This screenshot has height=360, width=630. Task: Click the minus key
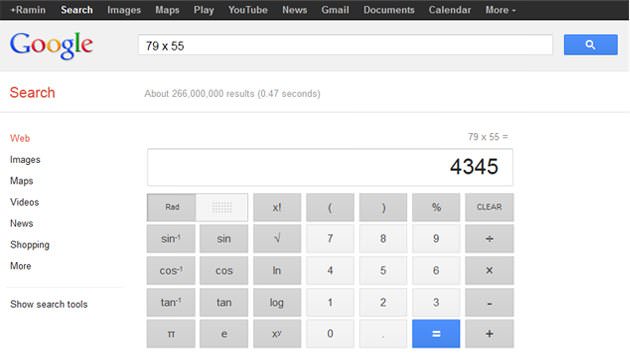click(x=489, y=302)
